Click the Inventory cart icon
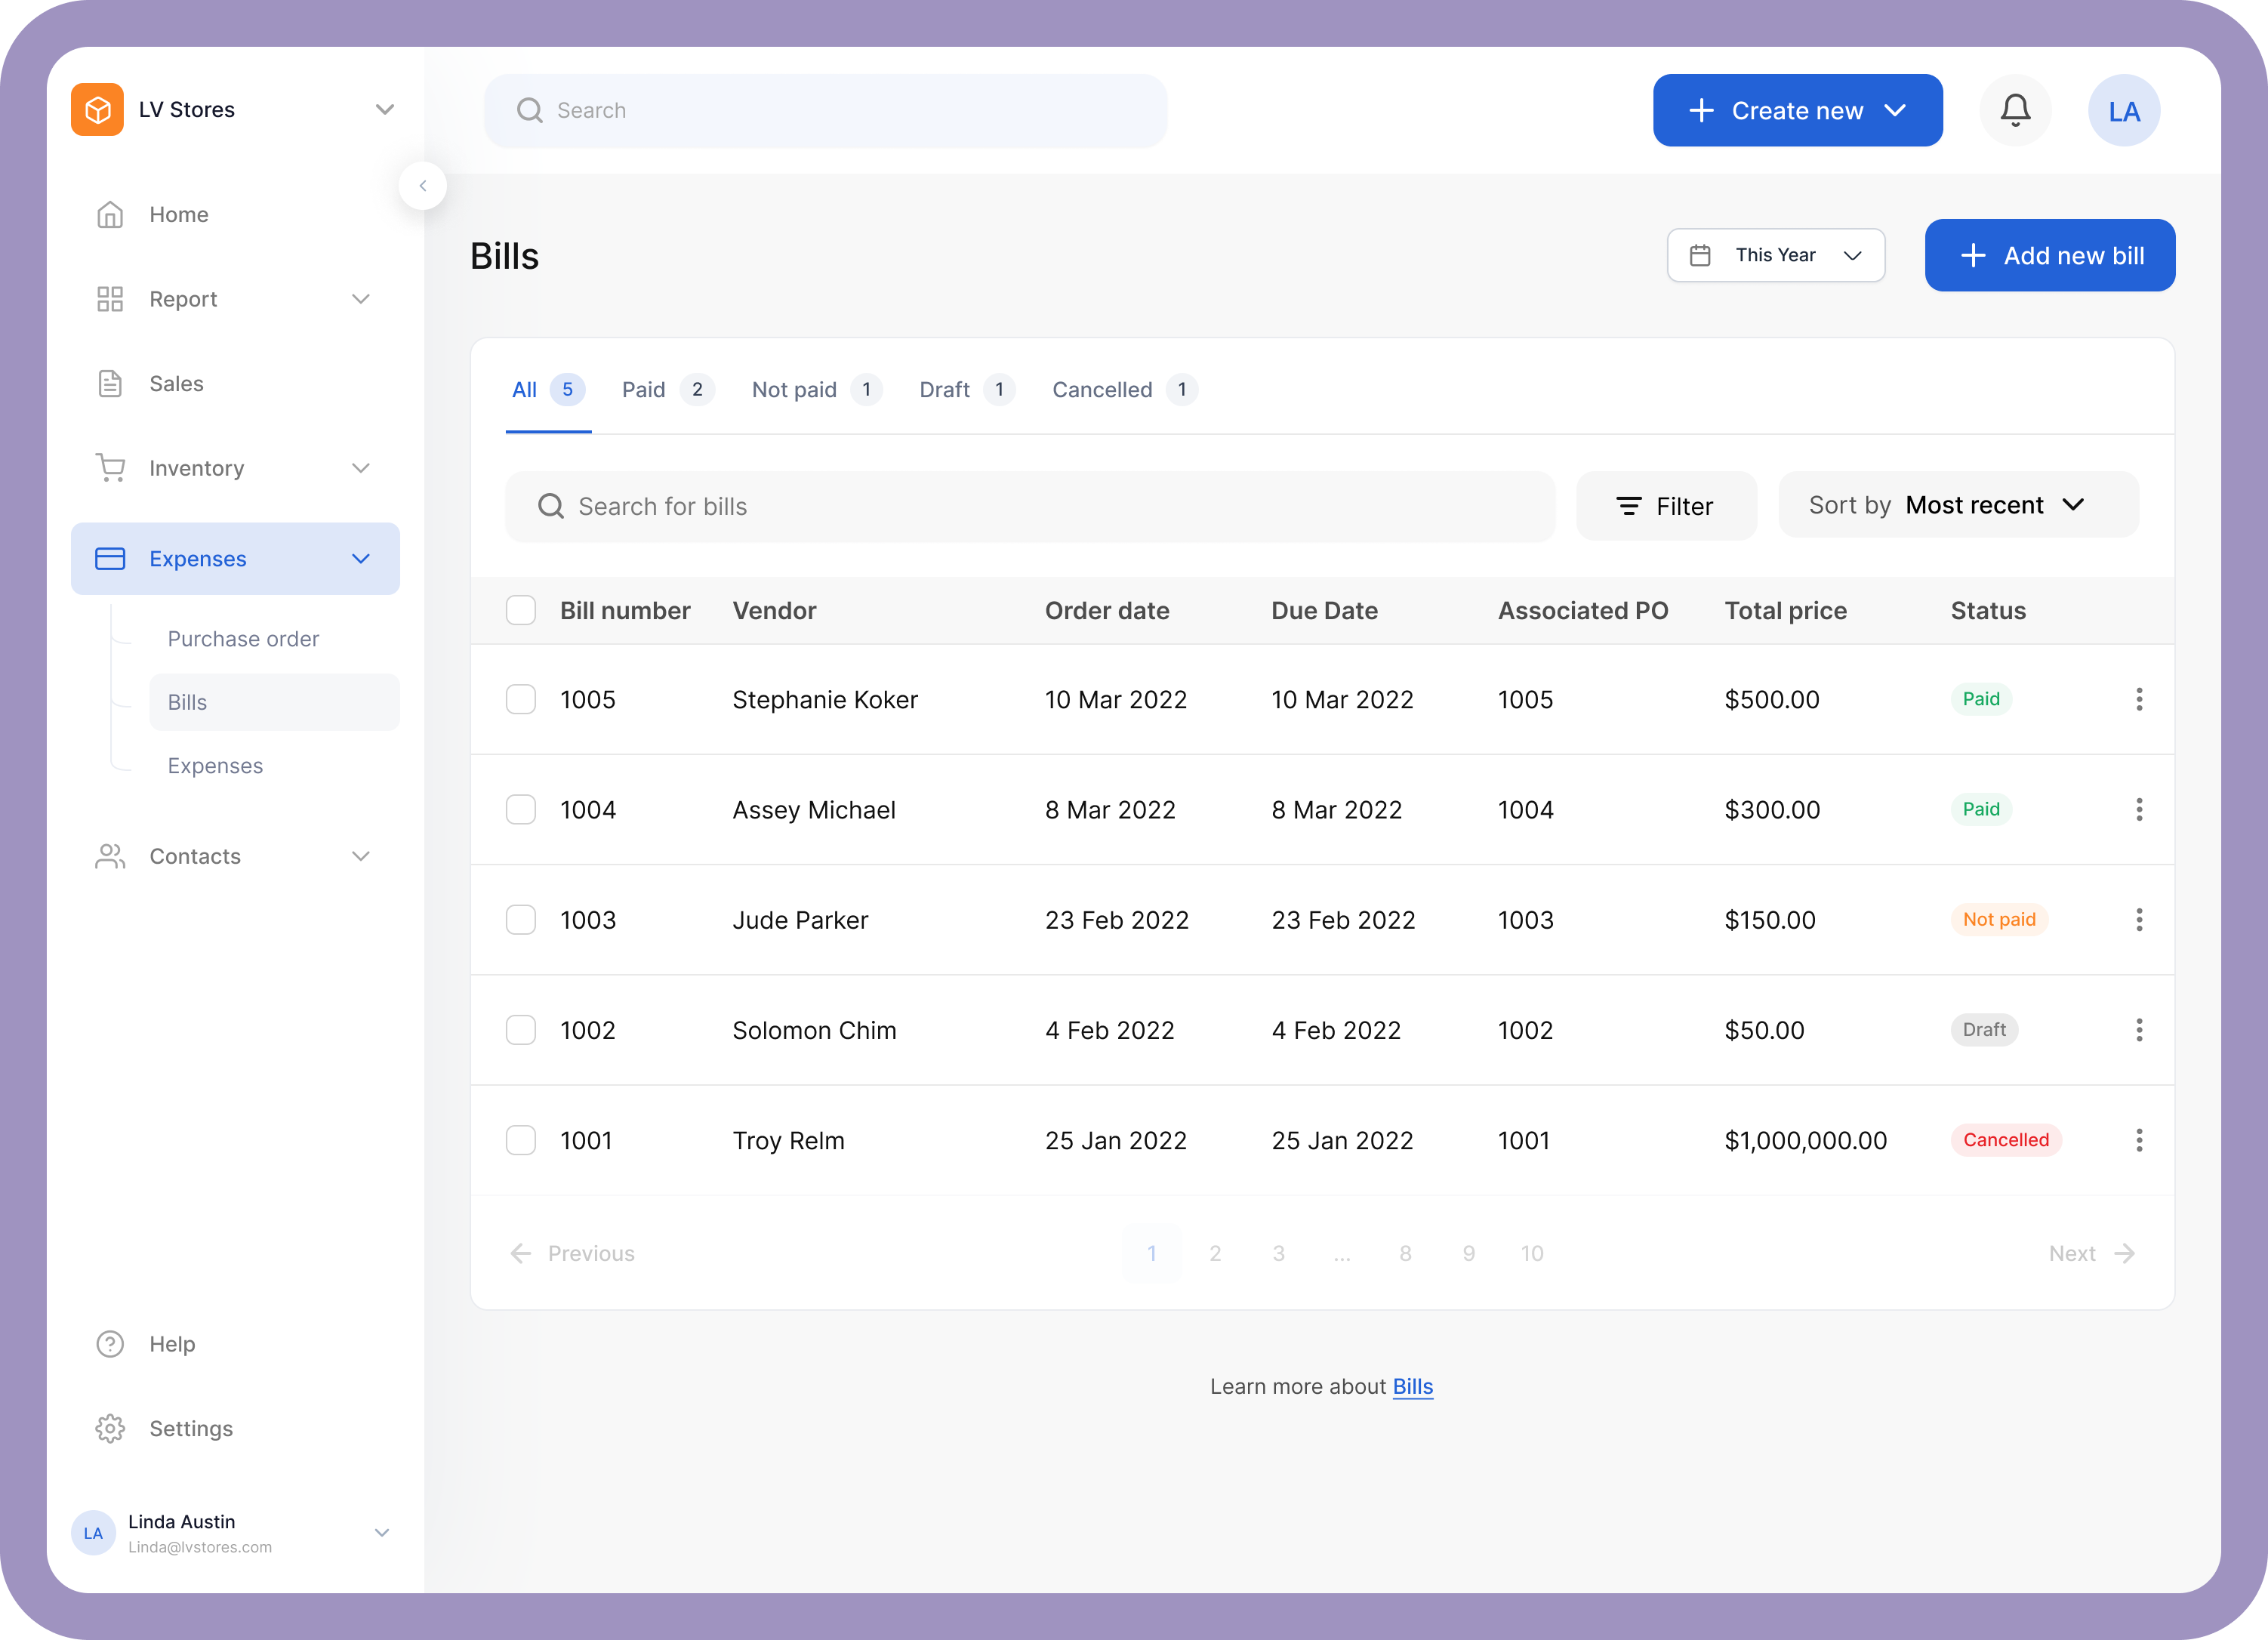Screen dimensions: 2268x1640 110,468
